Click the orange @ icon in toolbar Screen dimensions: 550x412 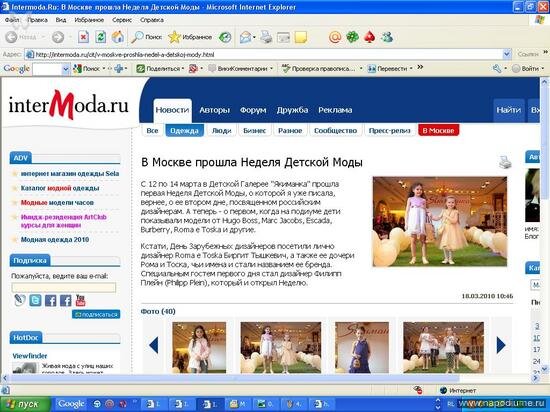pos(335,37)
